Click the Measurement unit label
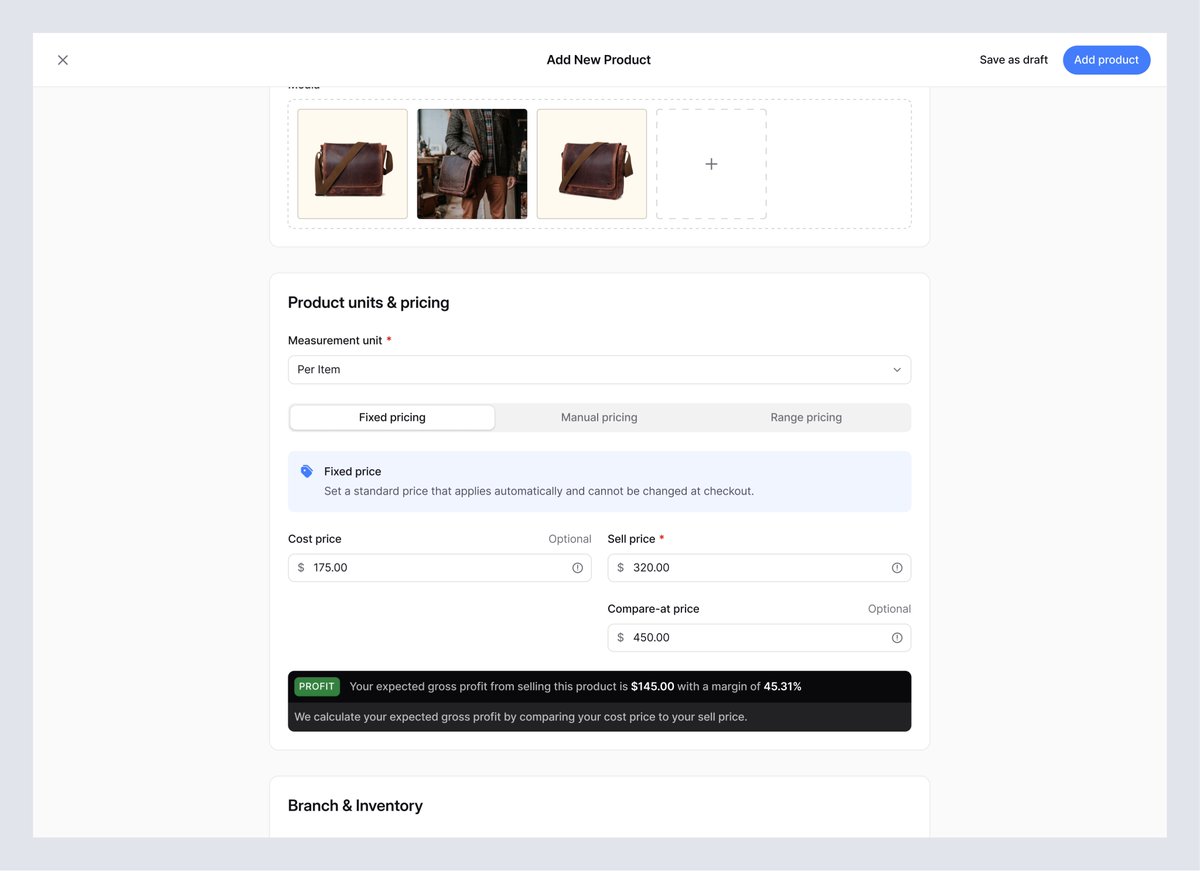The width and height of the screenshot is (1200, 871). coord(335,340)
